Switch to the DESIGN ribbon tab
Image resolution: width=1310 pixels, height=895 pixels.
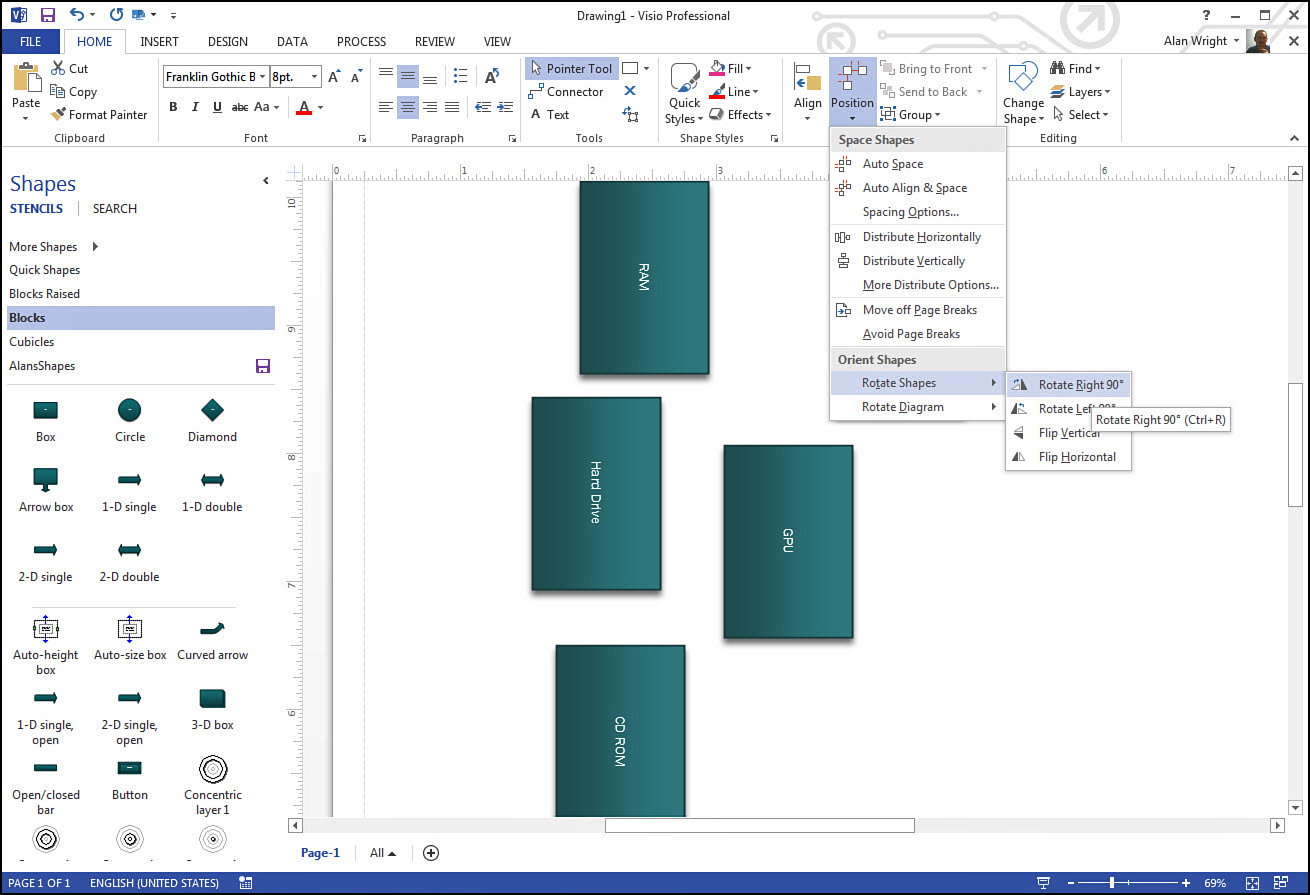coord(228,42)
